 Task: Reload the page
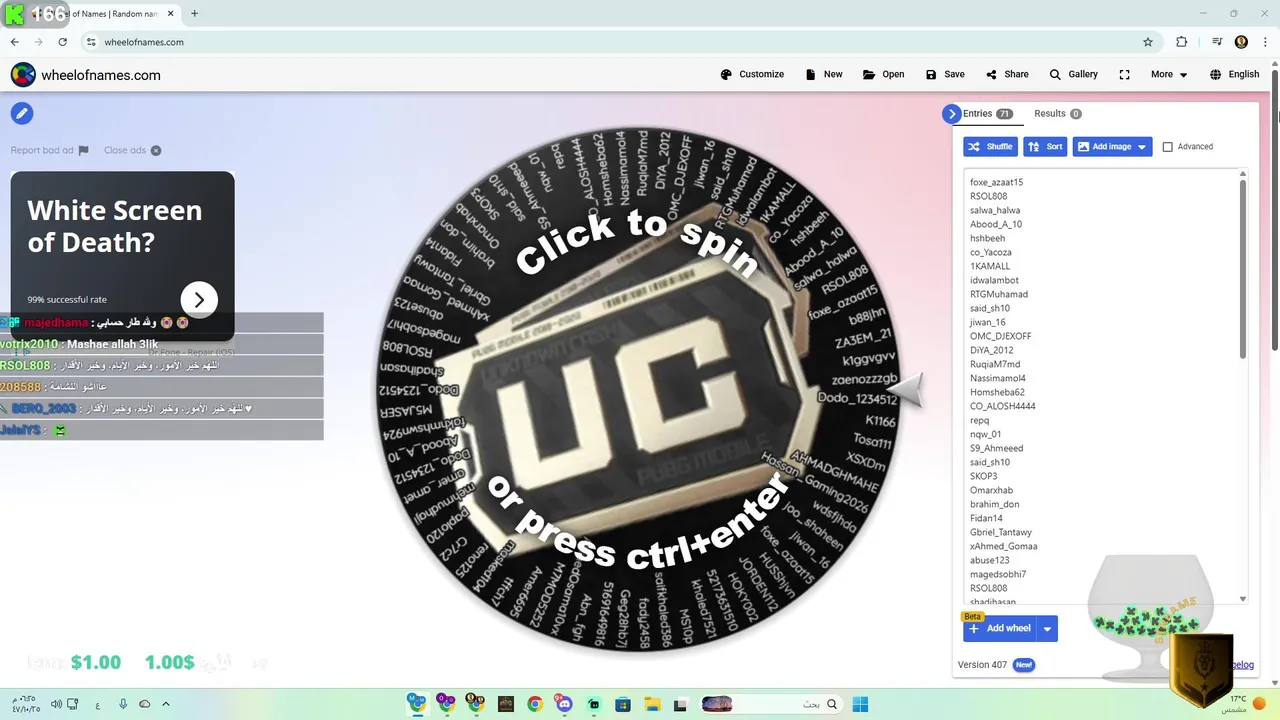62,42
